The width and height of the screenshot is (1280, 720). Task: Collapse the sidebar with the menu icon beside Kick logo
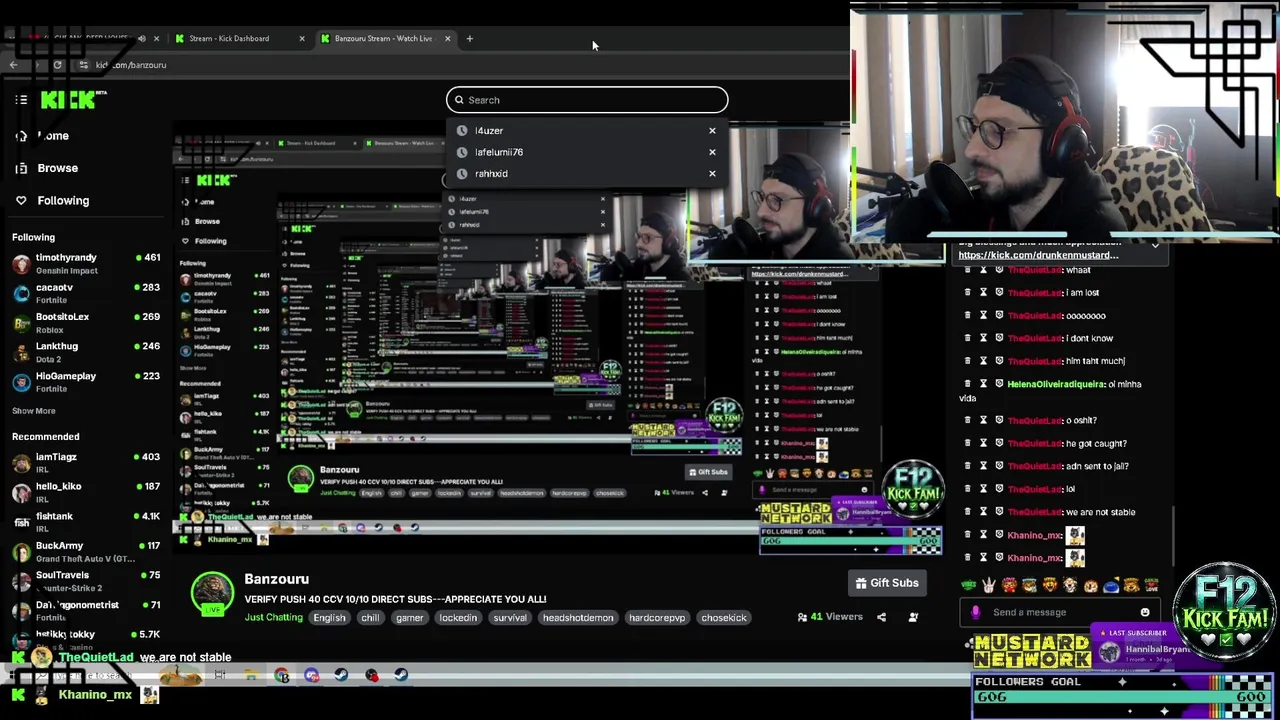[x=21, y=99]
